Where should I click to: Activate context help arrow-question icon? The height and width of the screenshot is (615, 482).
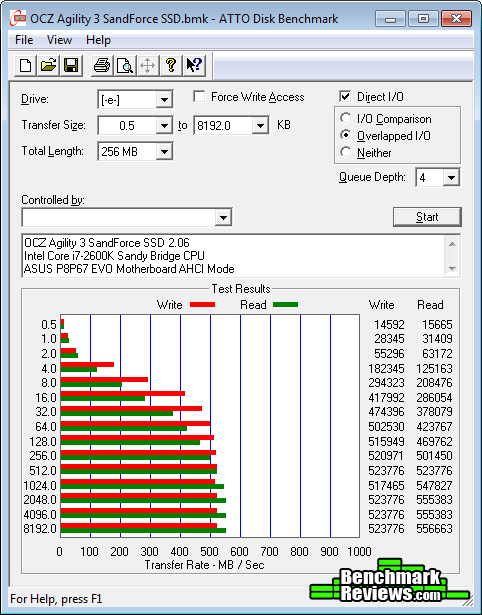pos(194,65)
